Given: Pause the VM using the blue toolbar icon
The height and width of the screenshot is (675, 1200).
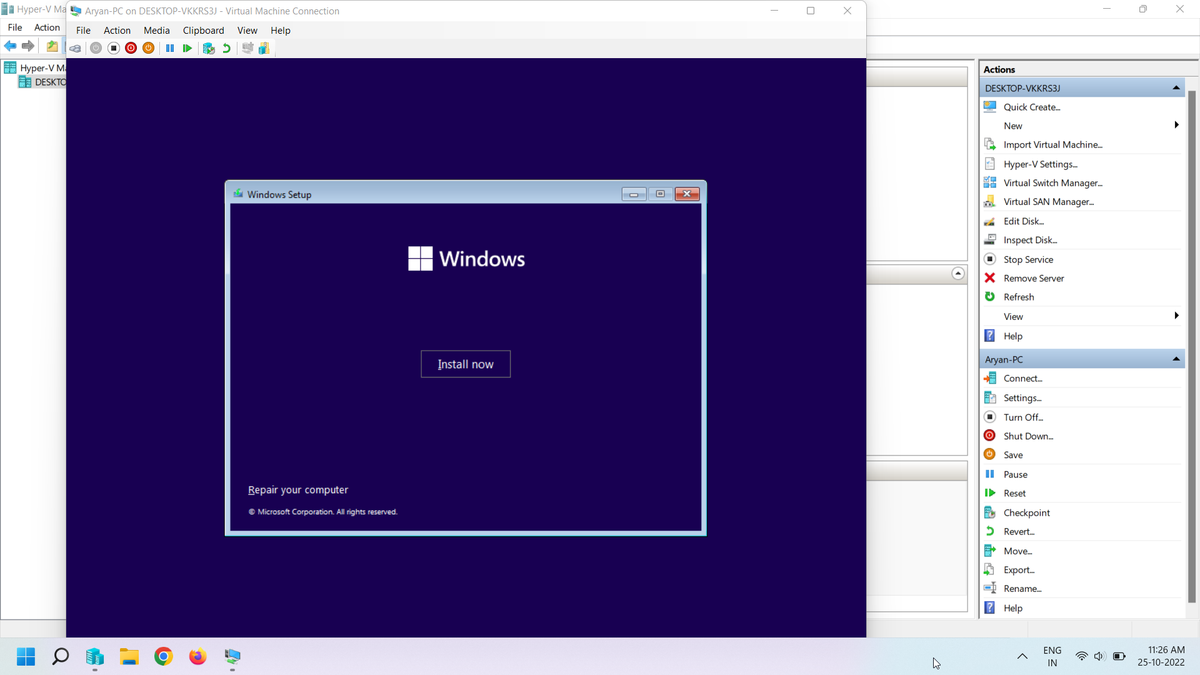Looking at the screenshot, I should 170,48.
